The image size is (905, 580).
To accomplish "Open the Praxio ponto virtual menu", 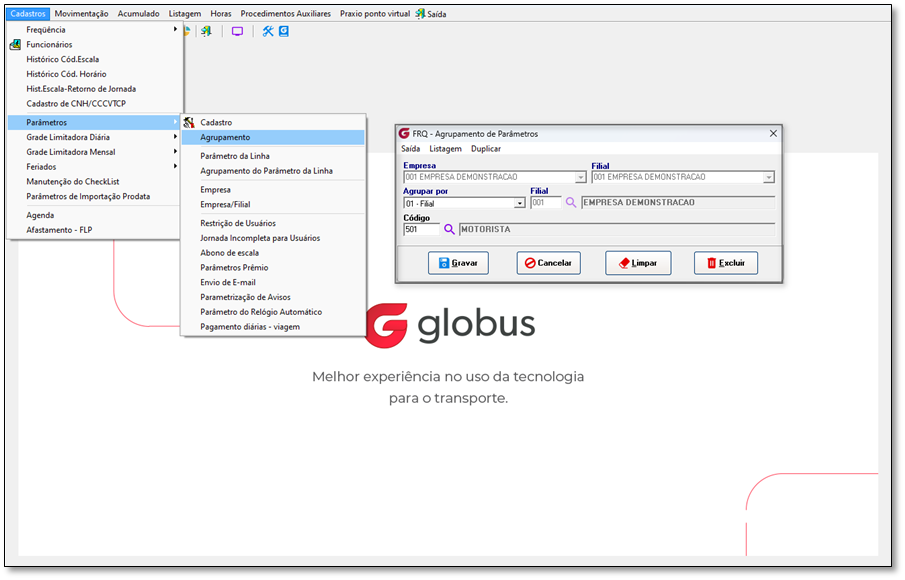I will pyautogui.click(x=375, y=13).
